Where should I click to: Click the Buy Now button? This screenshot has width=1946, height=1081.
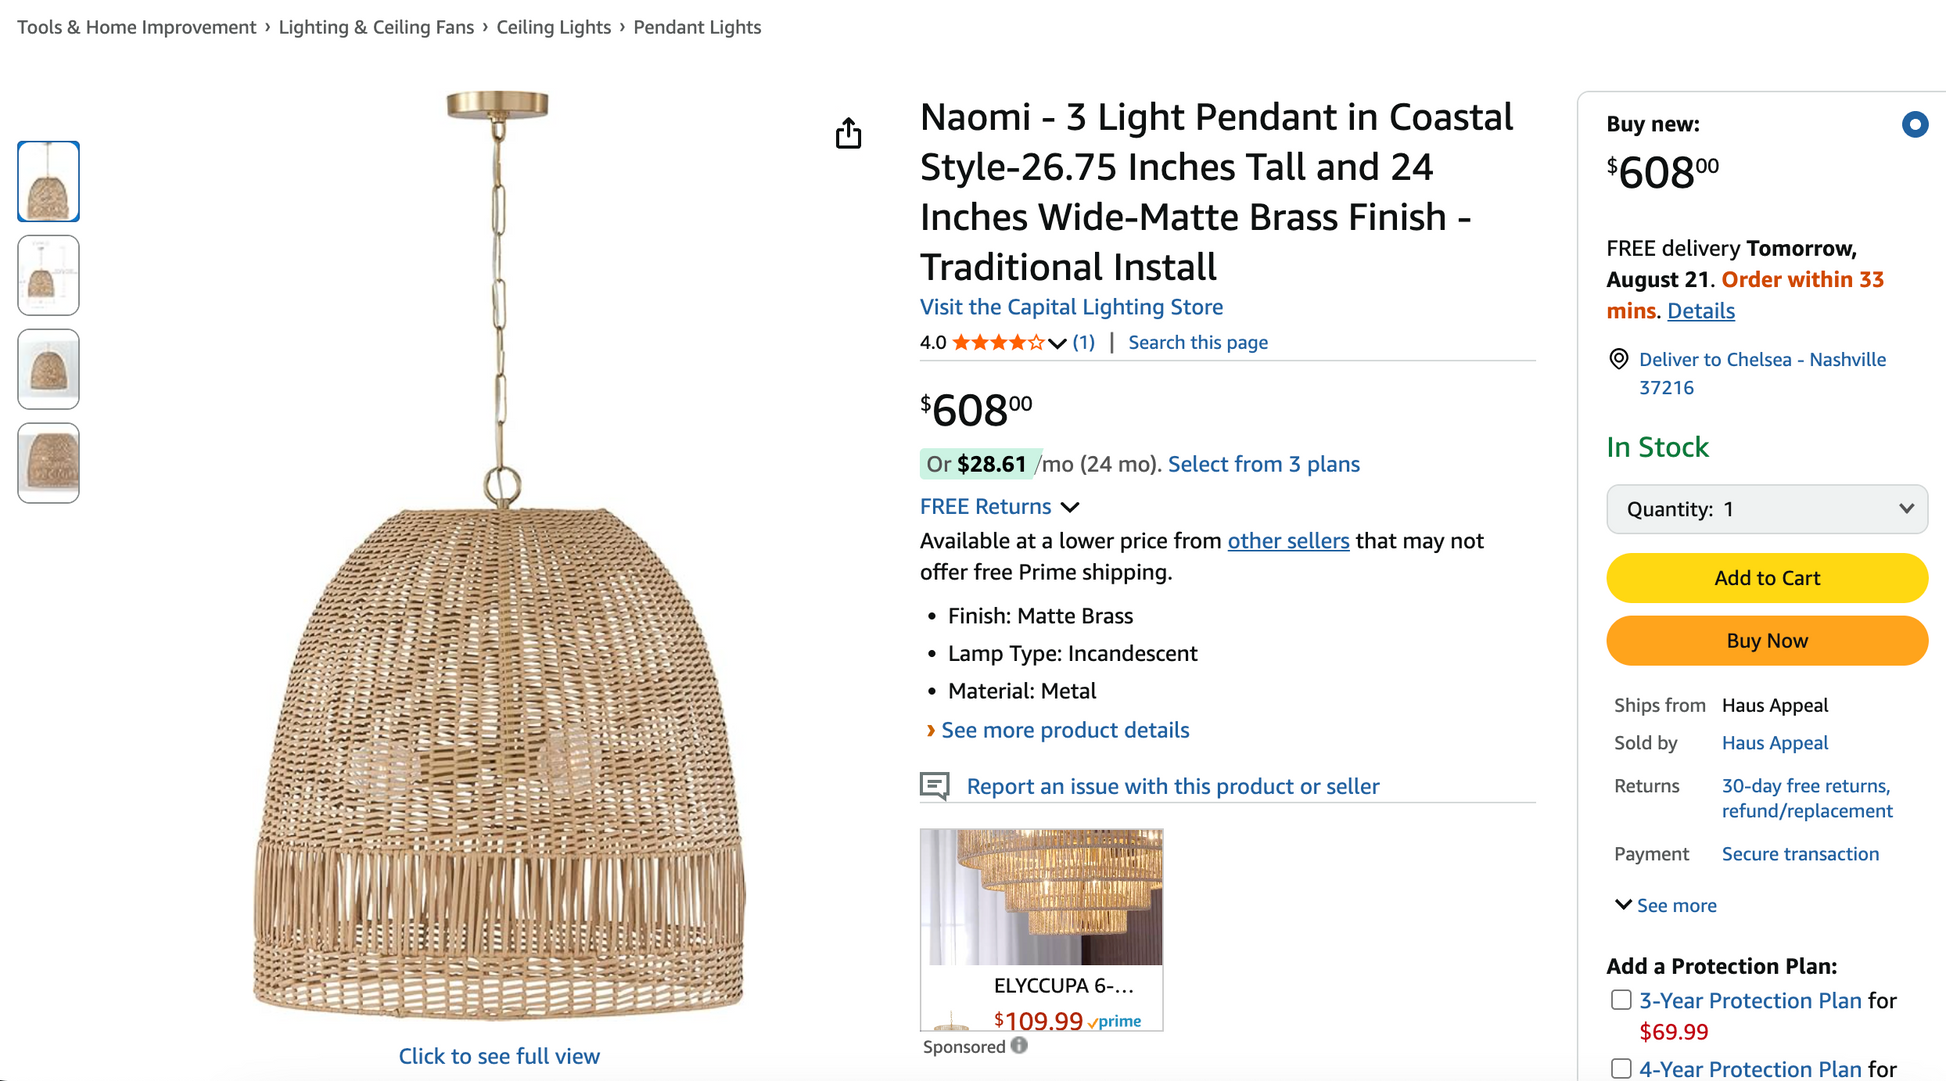click(1766, 641)
